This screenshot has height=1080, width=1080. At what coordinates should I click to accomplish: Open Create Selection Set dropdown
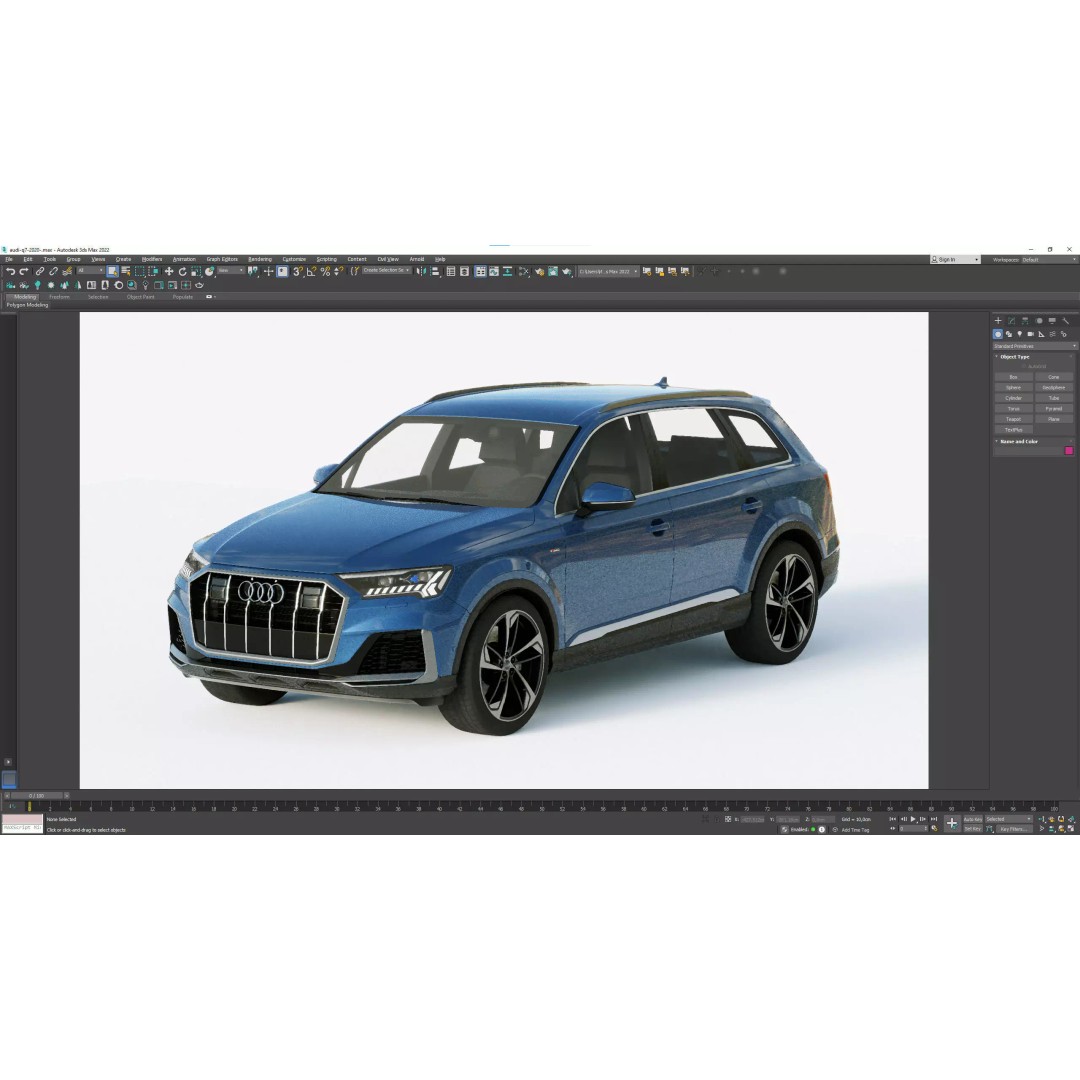coord(386,271)
